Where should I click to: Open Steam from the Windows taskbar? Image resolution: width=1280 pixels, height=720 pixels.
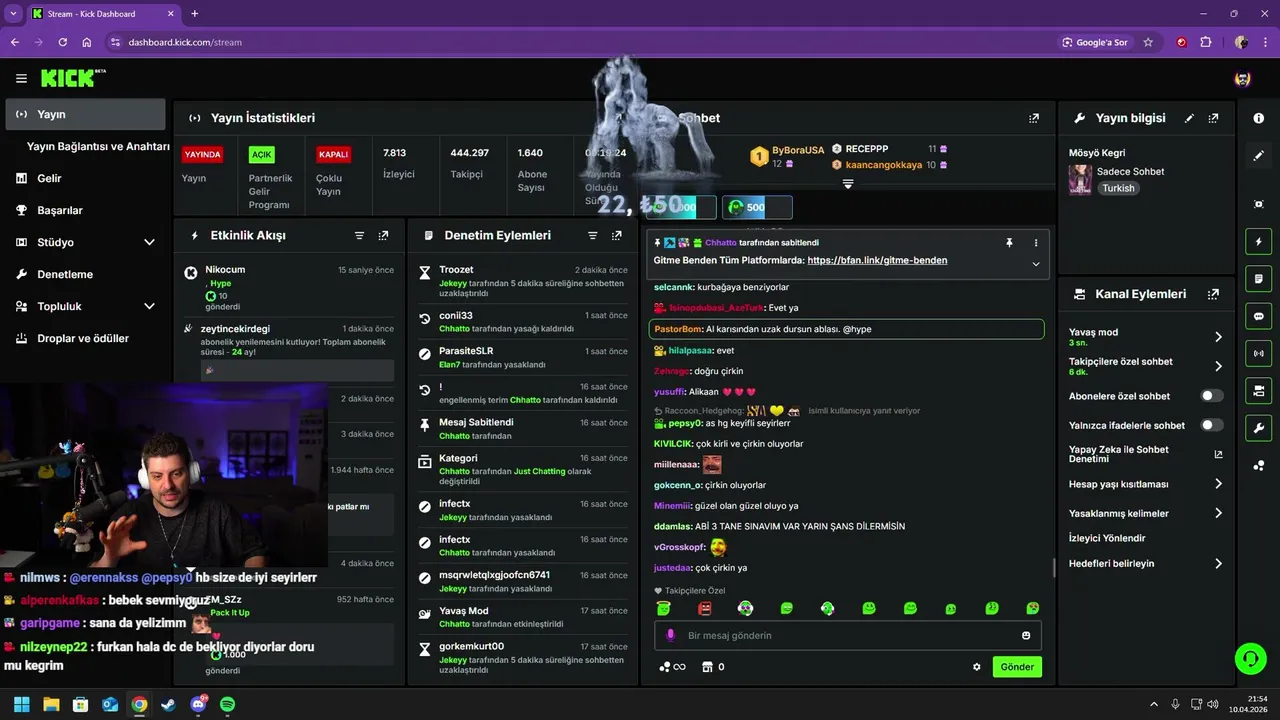click(168, 704)
